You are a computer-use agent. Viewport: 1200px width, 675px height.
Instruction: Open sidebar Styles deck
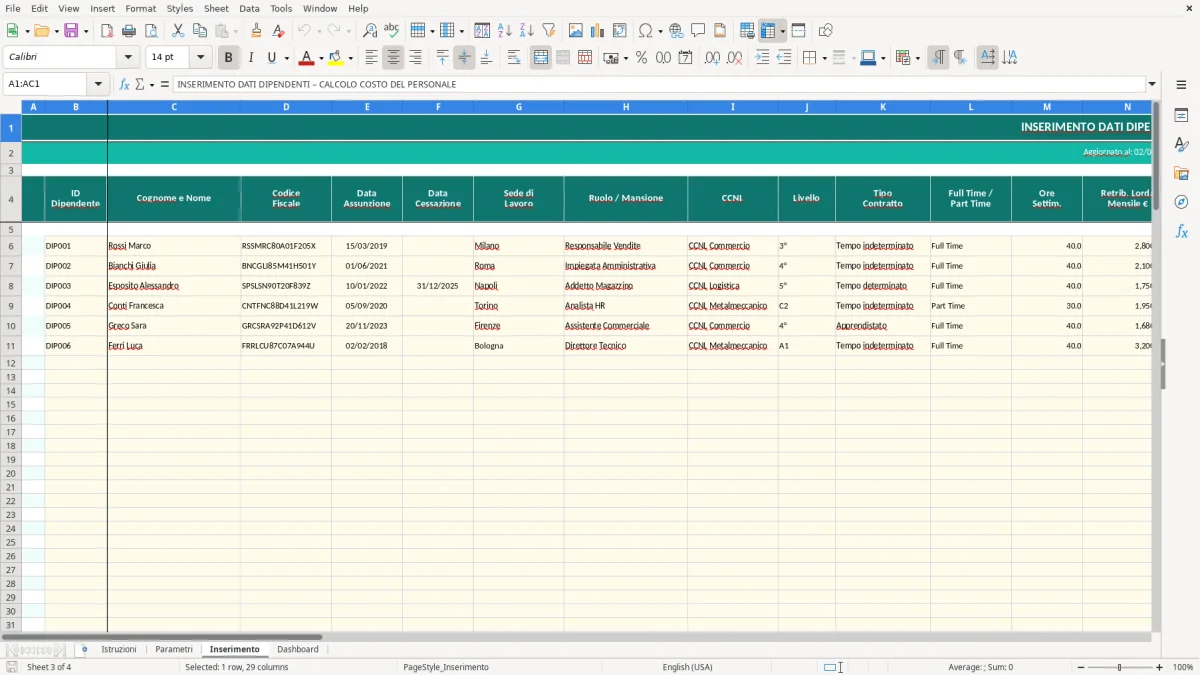1181,144
